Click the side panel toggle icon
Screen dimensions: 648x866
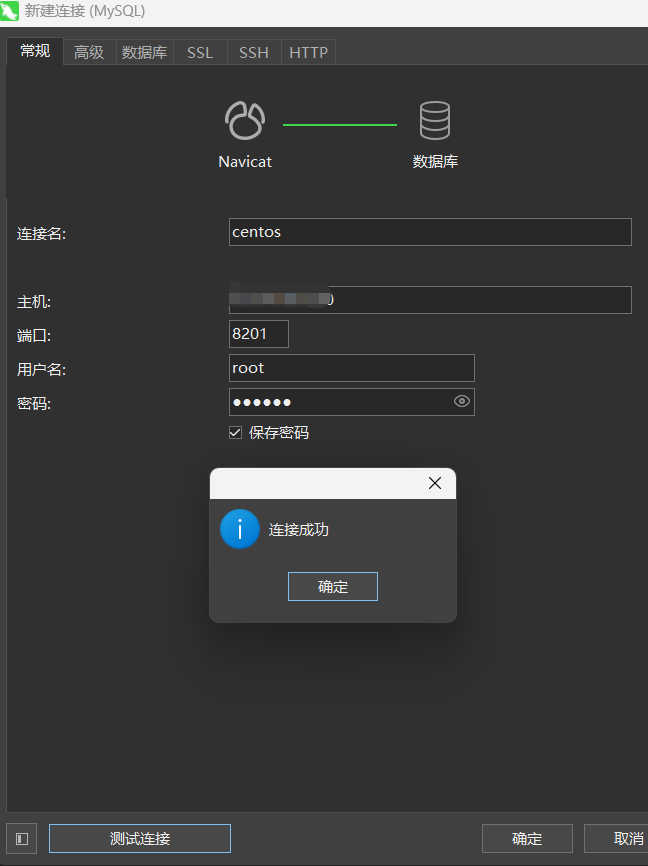(22, 839)
